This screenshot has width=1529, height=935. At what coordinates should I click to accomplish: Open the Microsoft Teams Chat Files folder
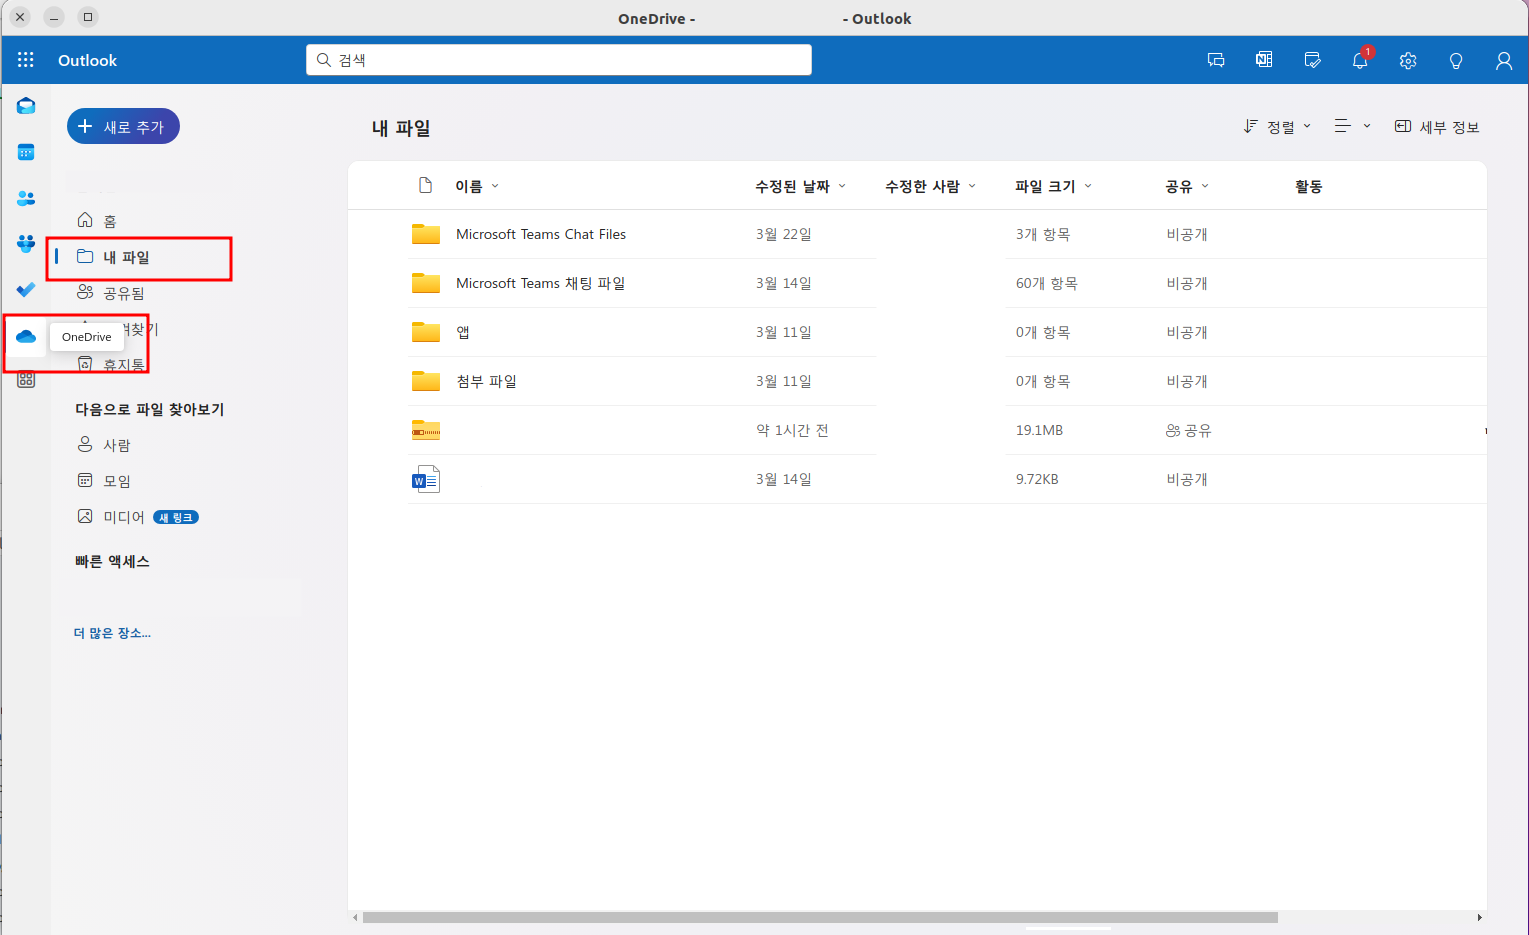tap(541, 234)
